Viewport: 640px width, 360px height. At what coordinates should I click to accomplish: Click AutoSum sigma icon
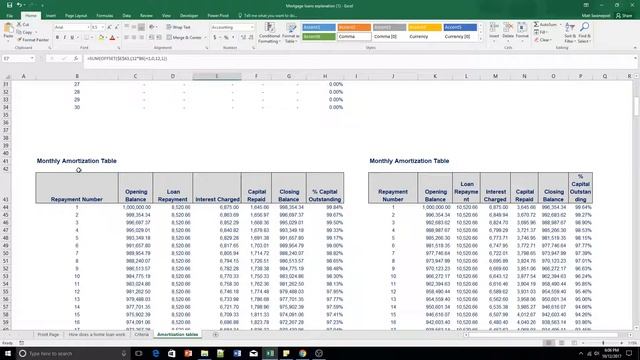tap(536, 24)
